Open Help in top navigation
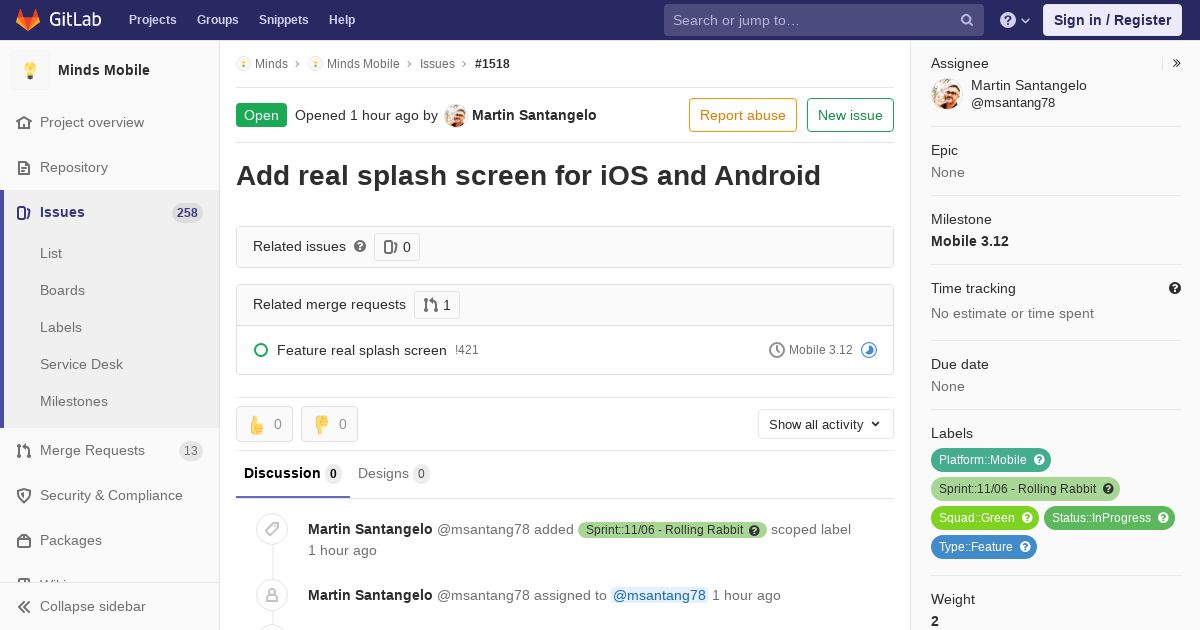The height and width of the screenshot is (630, 1200). [x=342, y=20]
